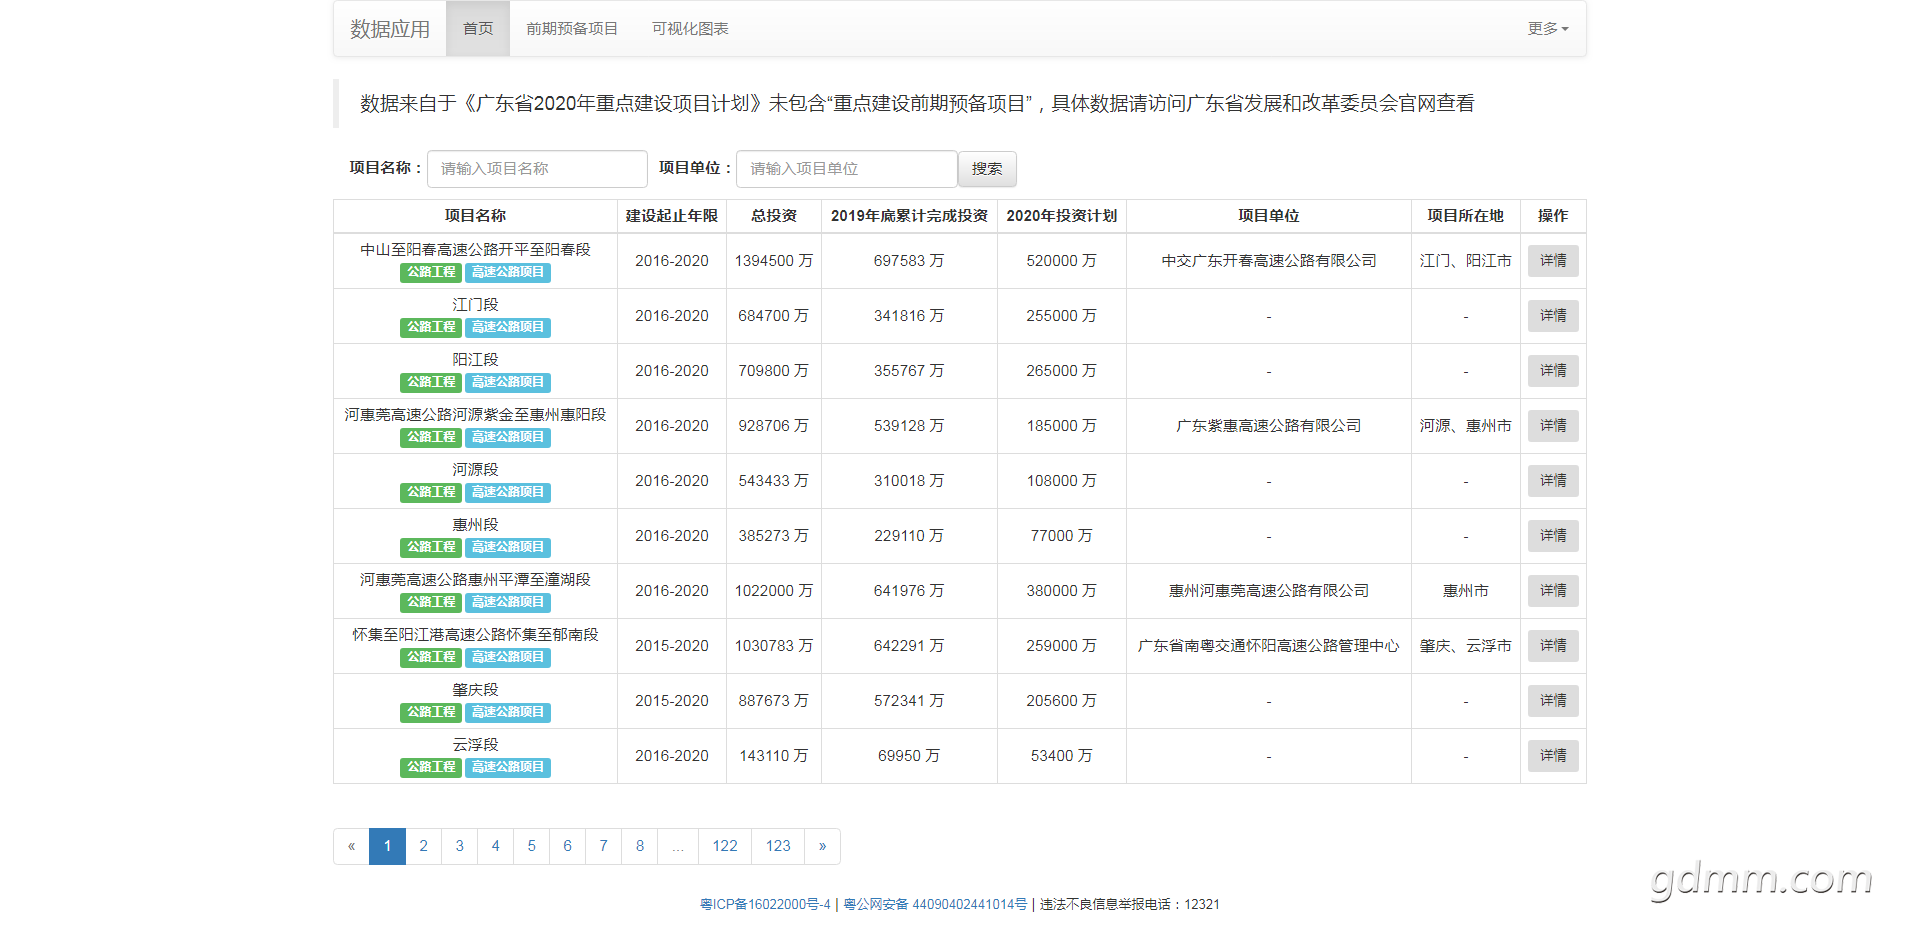Select the 1394500 万 total investment cell

click(774, 261)
